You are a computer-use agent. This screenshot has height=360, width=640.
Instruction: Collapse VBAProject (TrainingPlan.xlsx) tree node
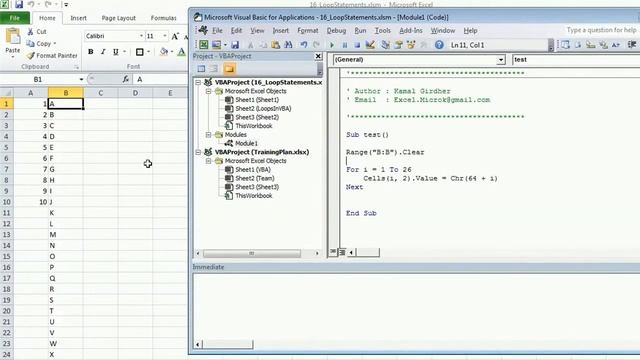(198, 152)
